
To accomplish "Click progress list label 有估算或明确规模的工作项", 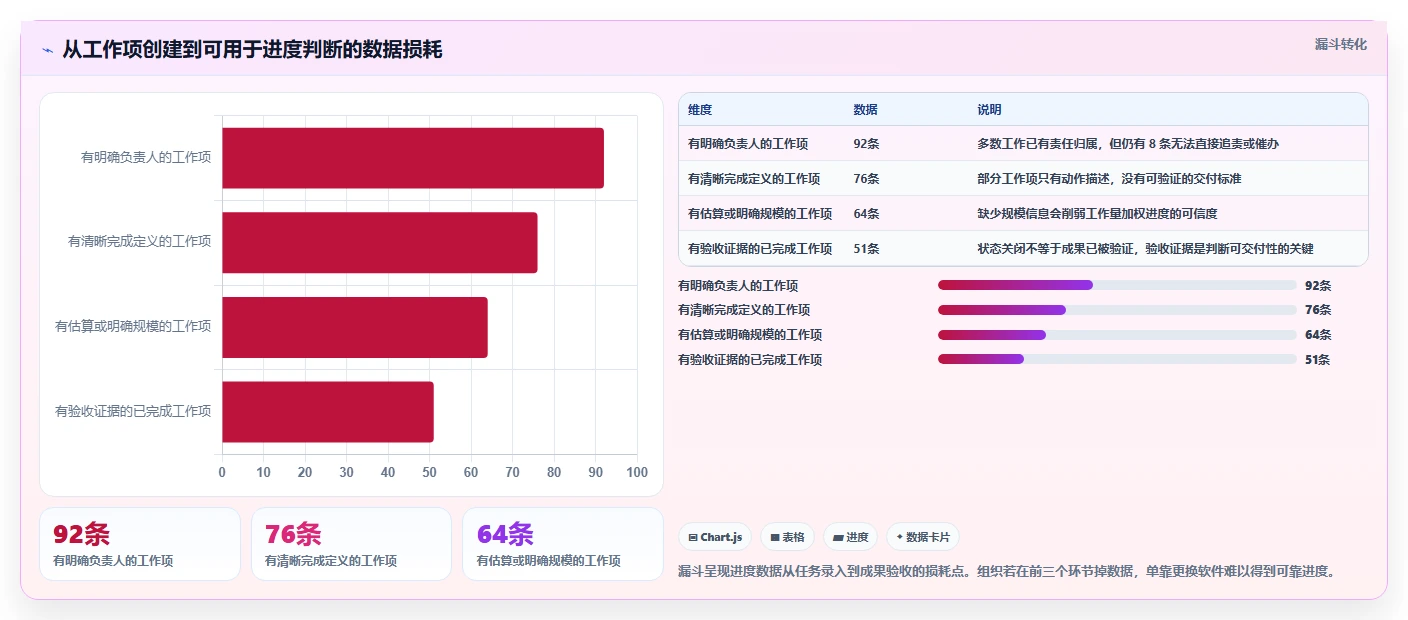I will pos(750,335).
